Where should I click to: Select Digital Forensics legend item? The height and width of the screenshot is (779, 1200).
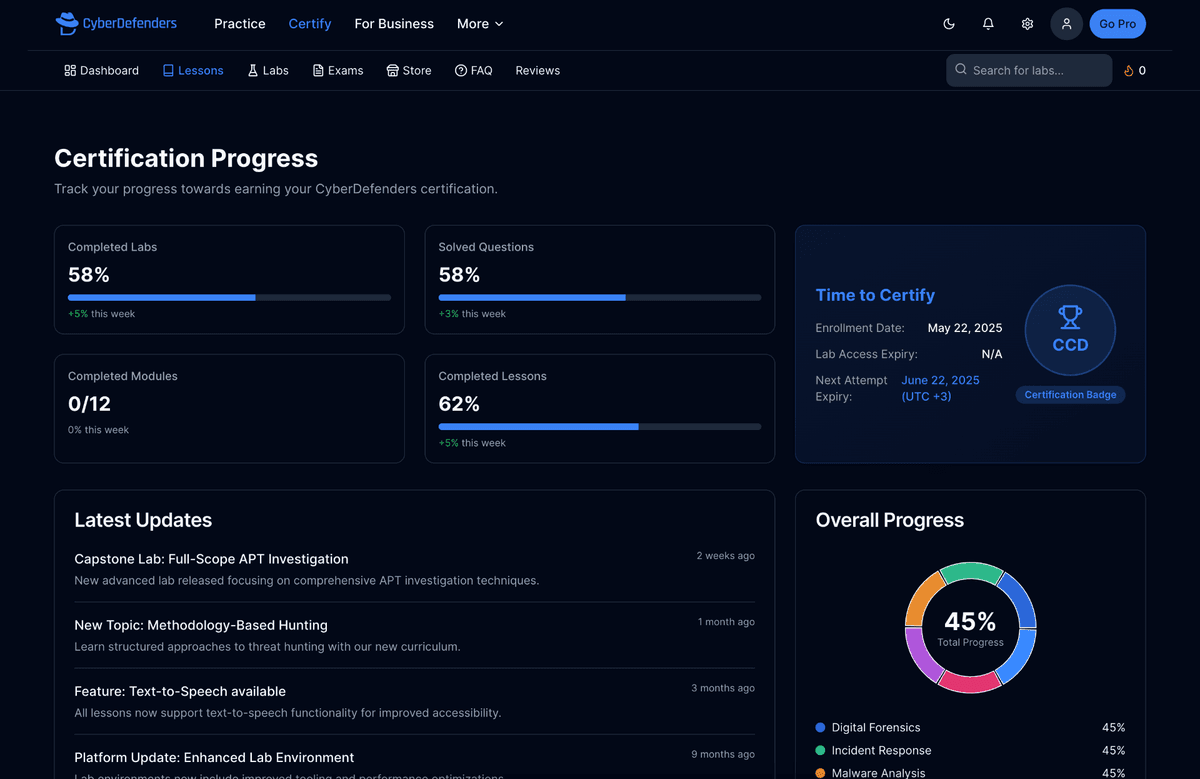(x=970, y=728)
